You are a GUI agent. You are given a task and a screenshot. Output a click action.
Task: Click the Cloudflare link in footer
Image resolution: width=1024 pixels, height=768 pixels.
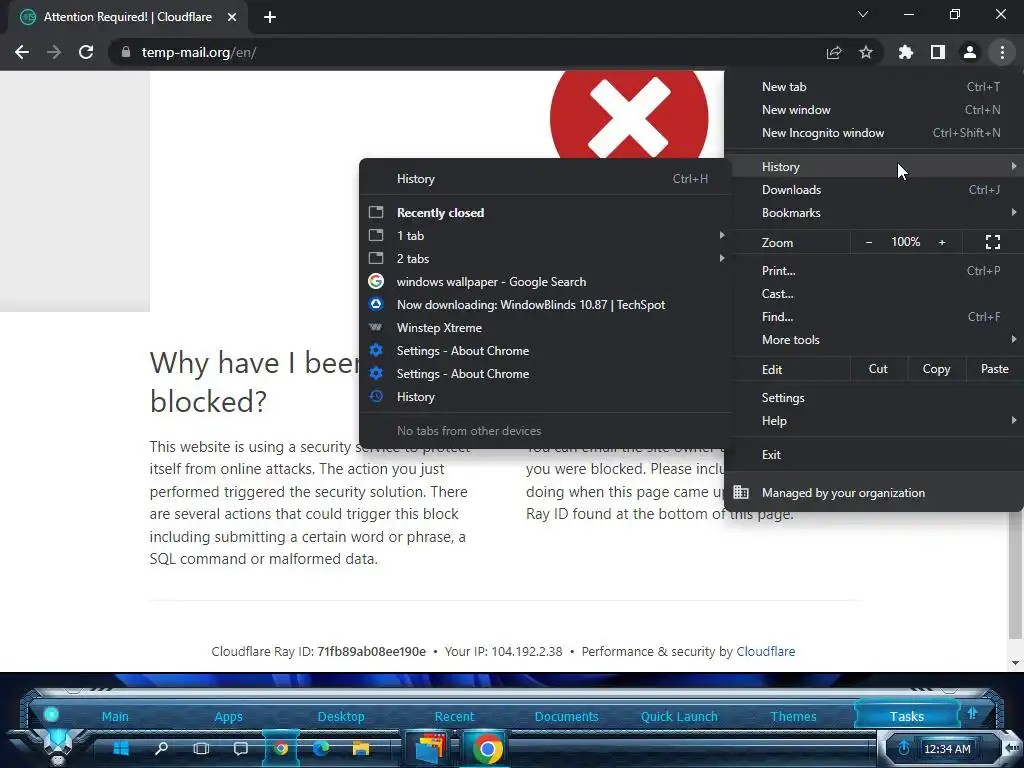765,652
